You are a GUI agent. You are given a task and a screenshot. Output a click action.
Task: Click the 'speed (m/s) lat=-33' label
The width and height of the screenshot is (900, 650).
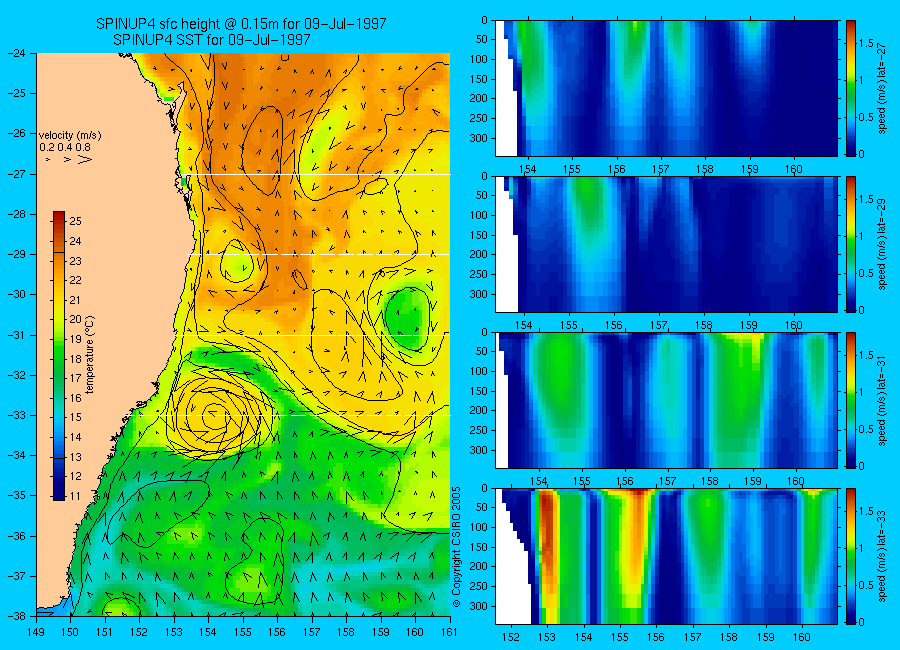883,556
